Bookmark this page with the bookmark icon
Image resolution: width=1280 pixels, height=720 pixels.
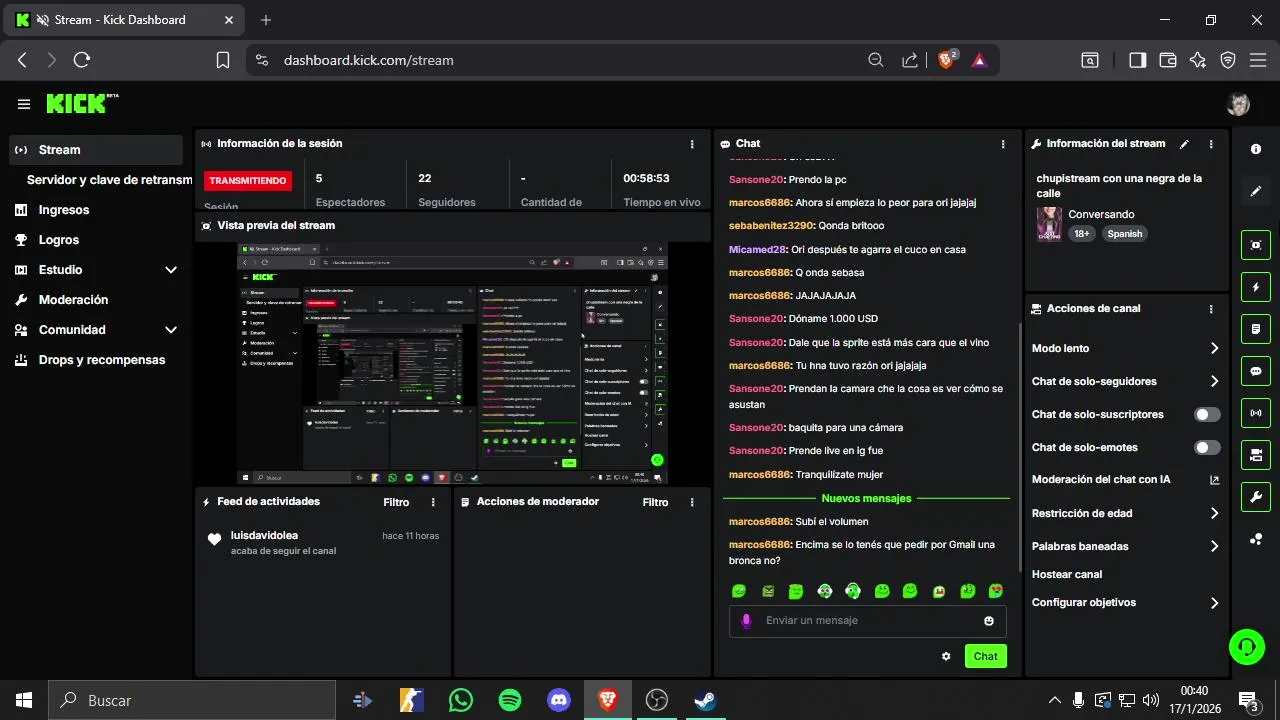pos(223,60)
